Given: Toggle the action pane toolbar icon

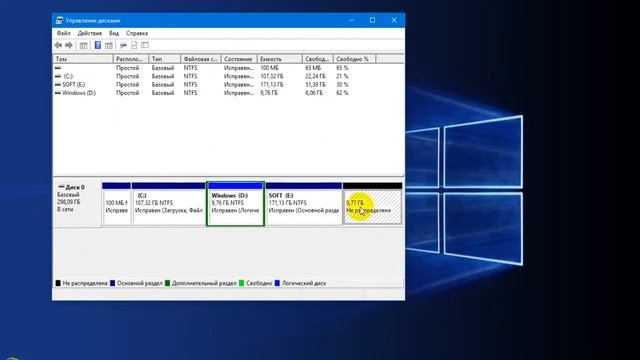Looking at the screenshot, I should [109, 45].
